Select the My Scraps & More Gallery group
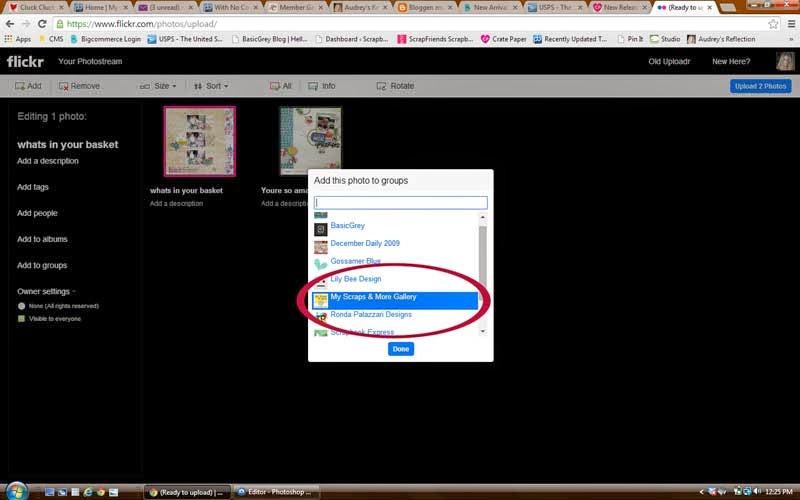800x500 pixels. coord(395,300)
